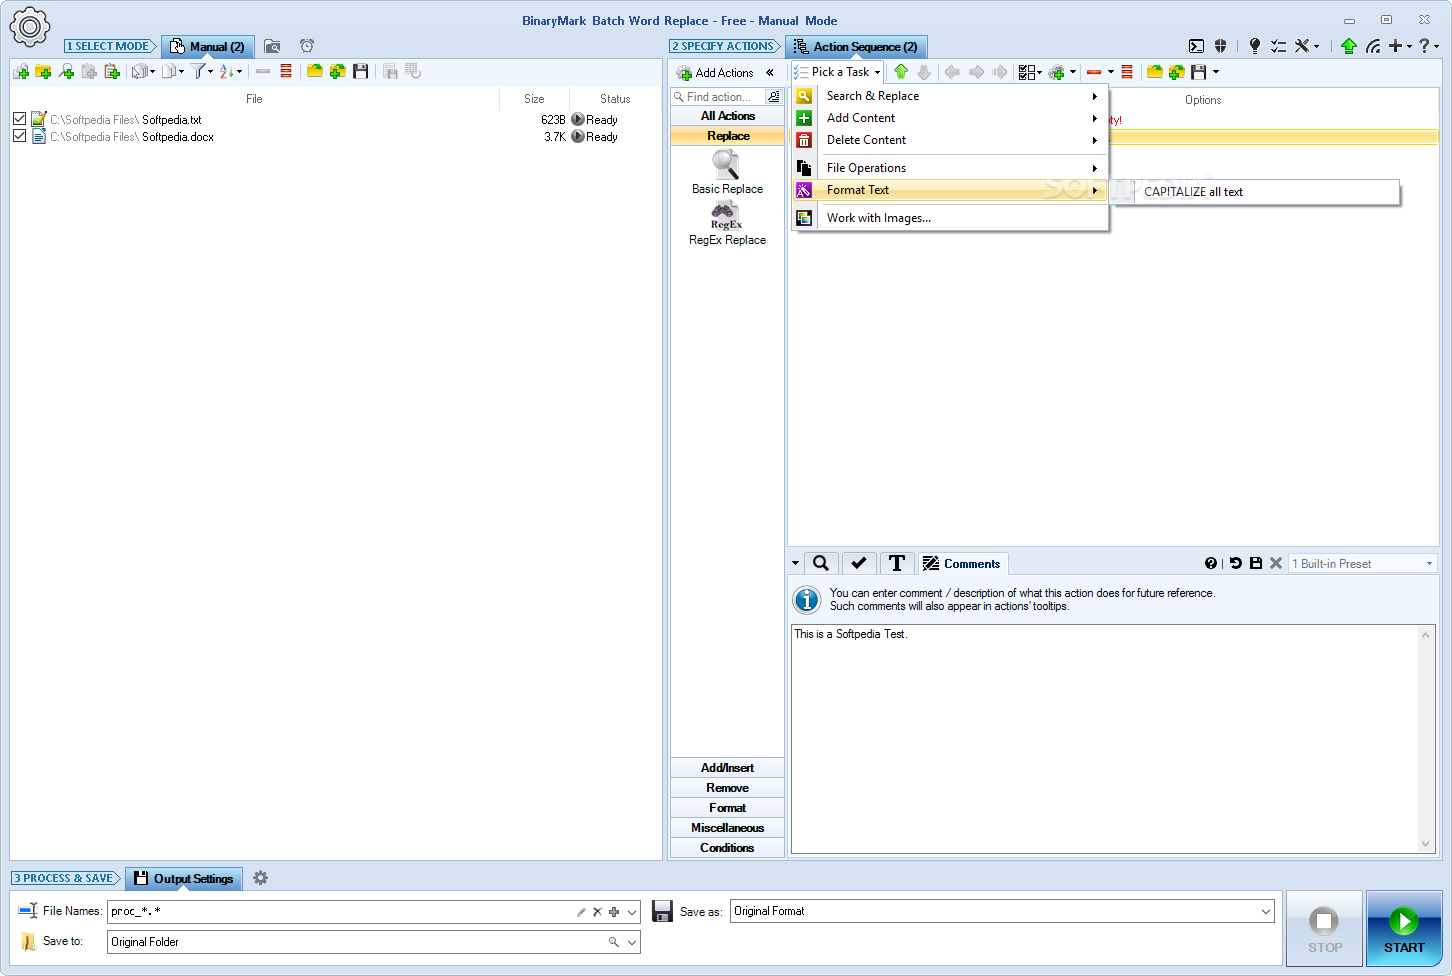Expand the small arrow left of tabs
Screen dimensions: 1452x976
point(795,564)
